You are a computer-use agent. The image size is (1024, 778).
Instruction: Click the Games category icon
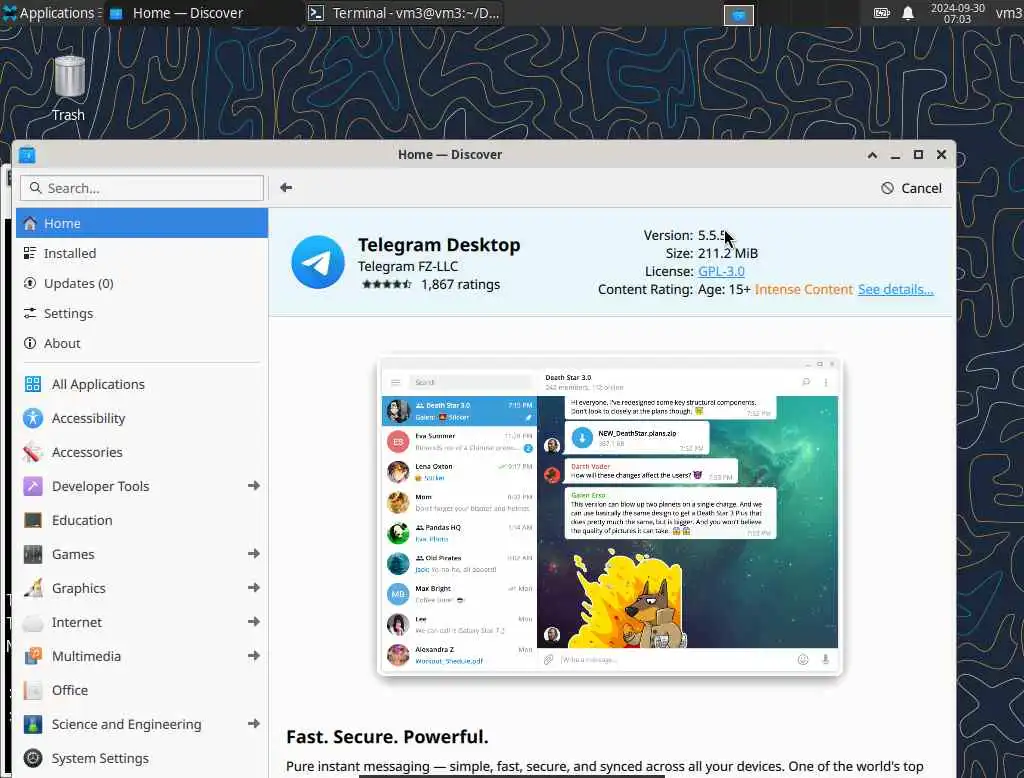point(33,554)
